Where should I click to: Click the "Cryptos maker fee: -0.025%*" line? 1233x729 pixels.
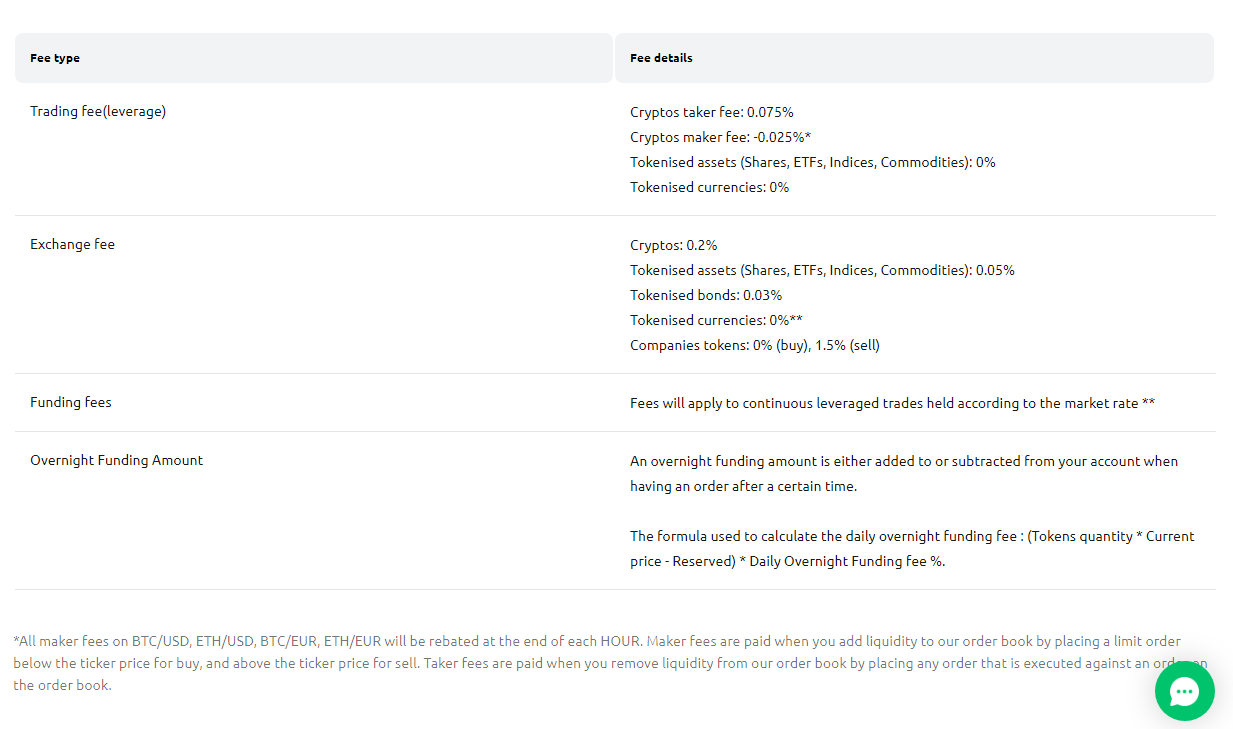click(720, 137)
